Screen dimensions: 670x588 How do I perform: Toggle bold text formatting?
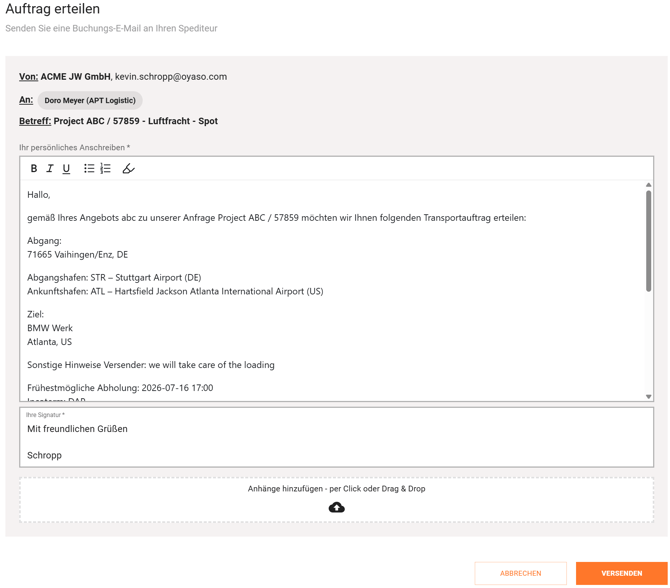(34, 169)
